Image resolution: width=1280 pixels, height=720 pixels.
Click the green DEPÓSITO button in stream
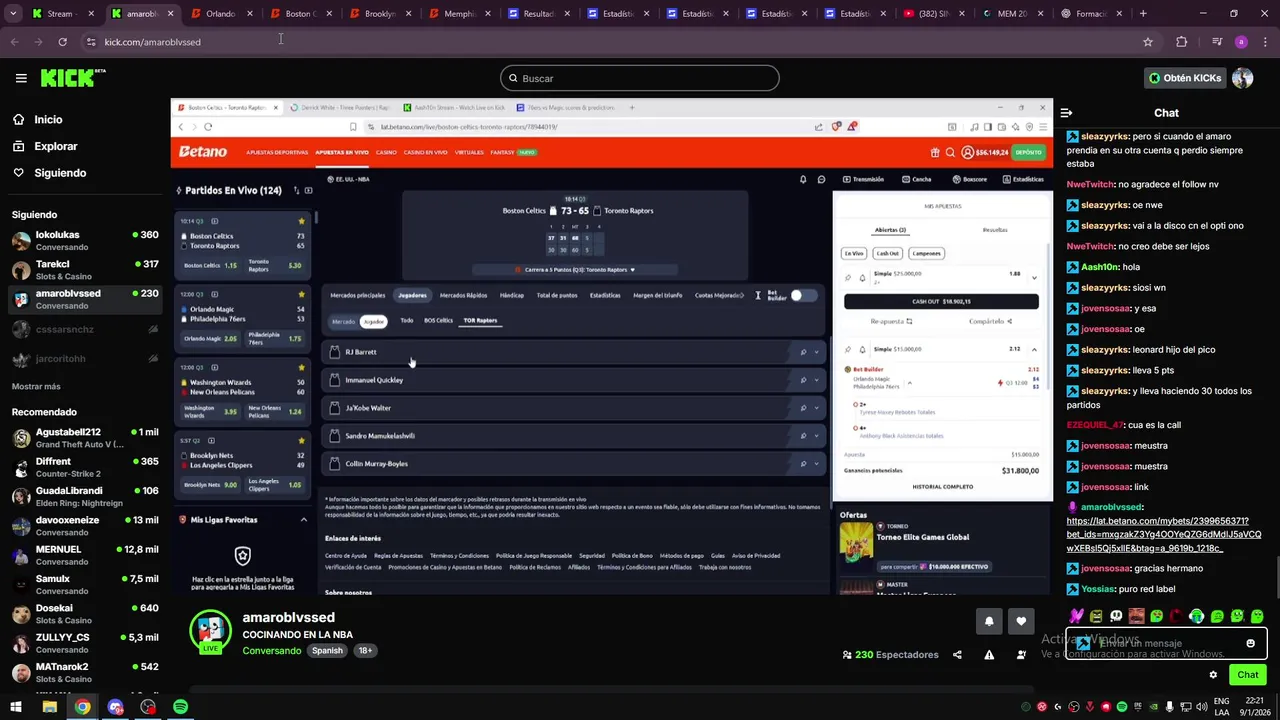[x=1027, y=152]
